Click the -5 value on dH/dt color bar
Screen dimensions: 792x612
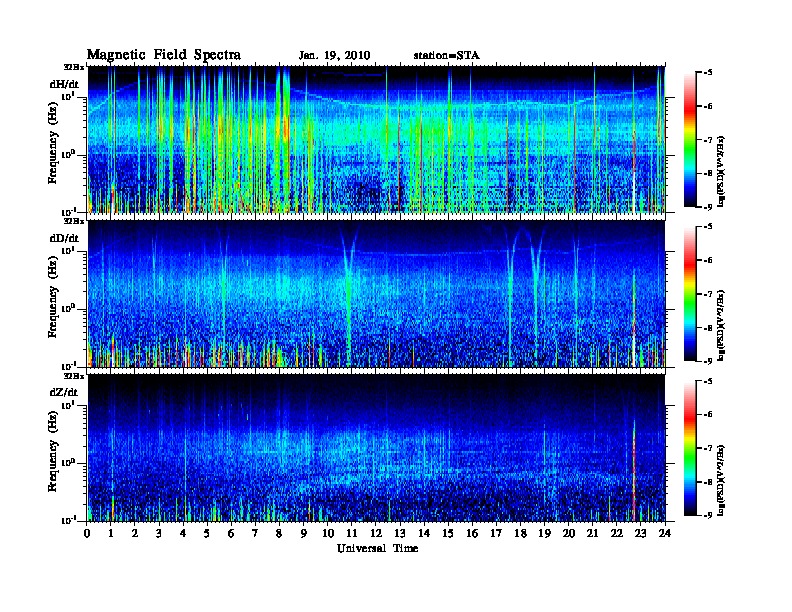pos(708,73)
